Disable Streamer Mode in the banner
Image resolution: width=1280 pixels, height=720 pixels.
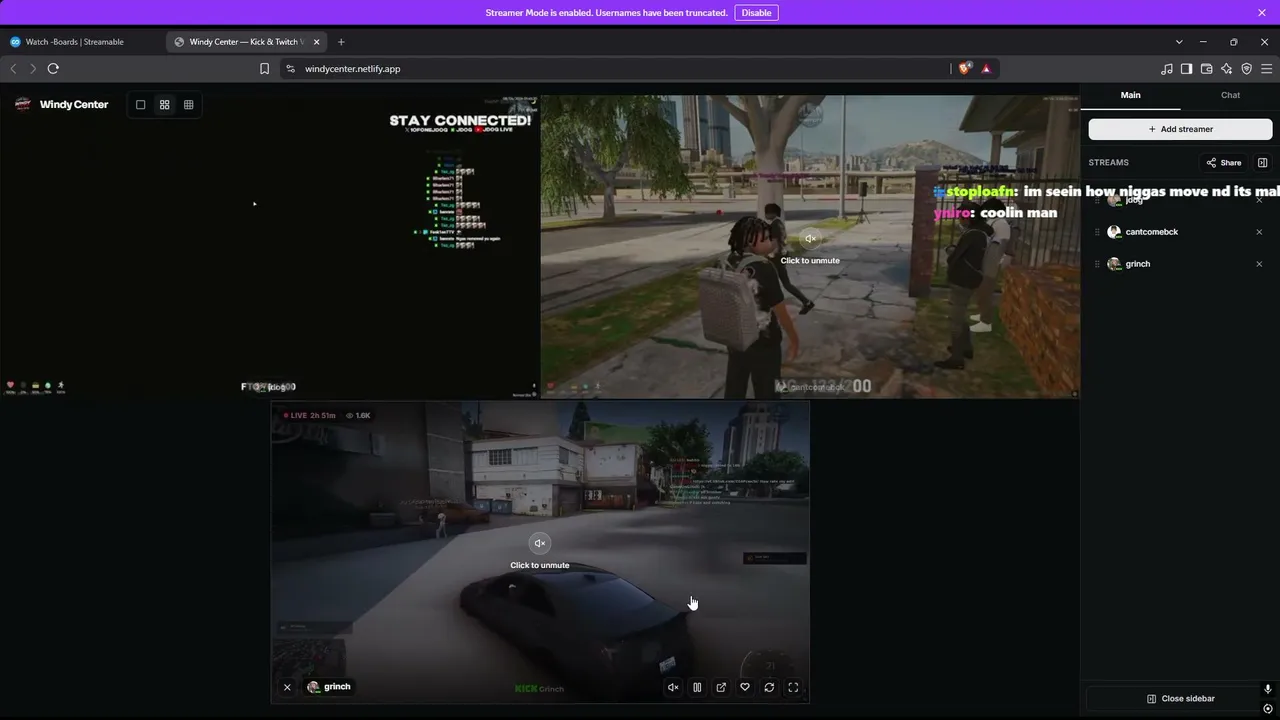point(756,13)
